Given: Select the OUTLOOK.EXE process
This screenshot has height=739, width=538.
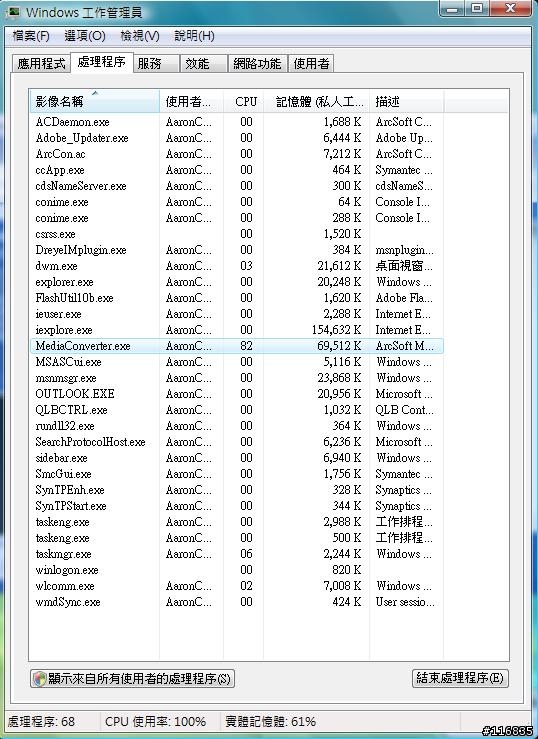Looking at the screenshot, I should (x=236, y=394).
